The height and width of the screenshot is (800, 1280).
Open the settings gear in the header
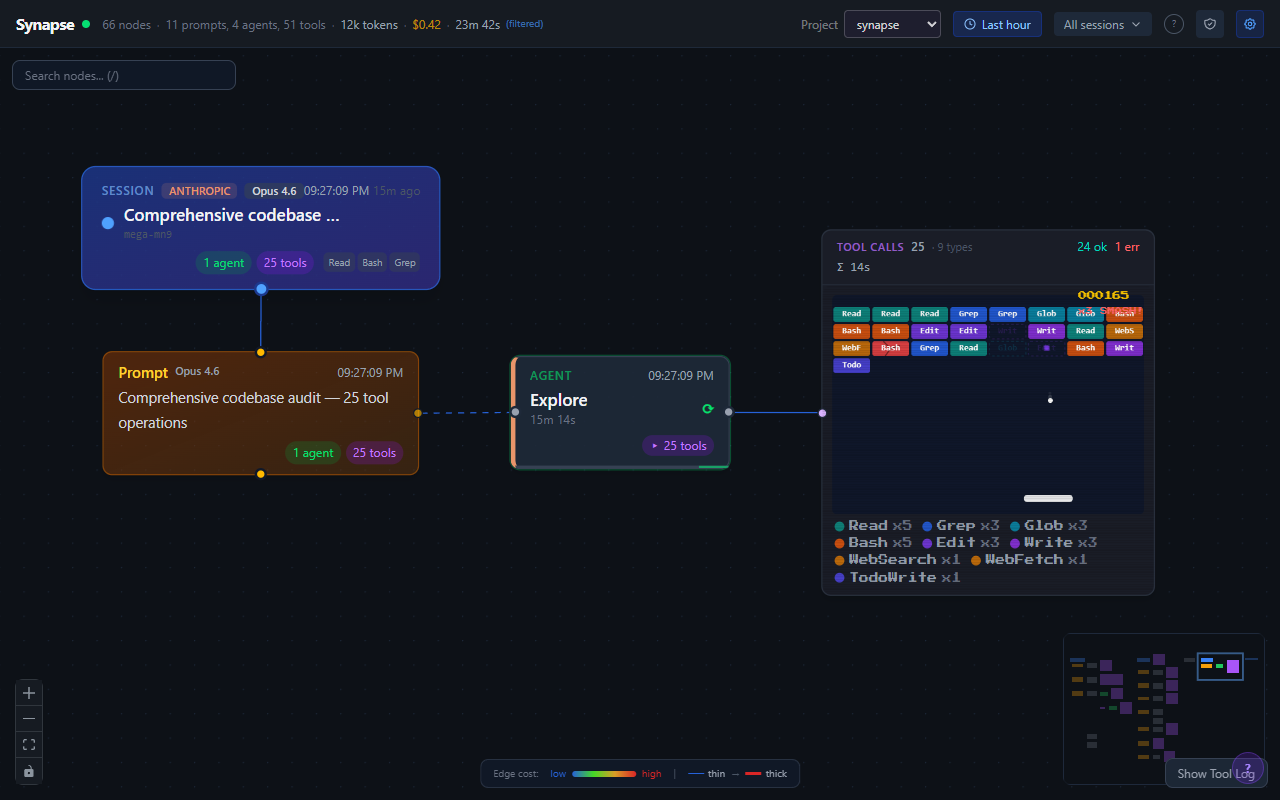pos(1249,23)
